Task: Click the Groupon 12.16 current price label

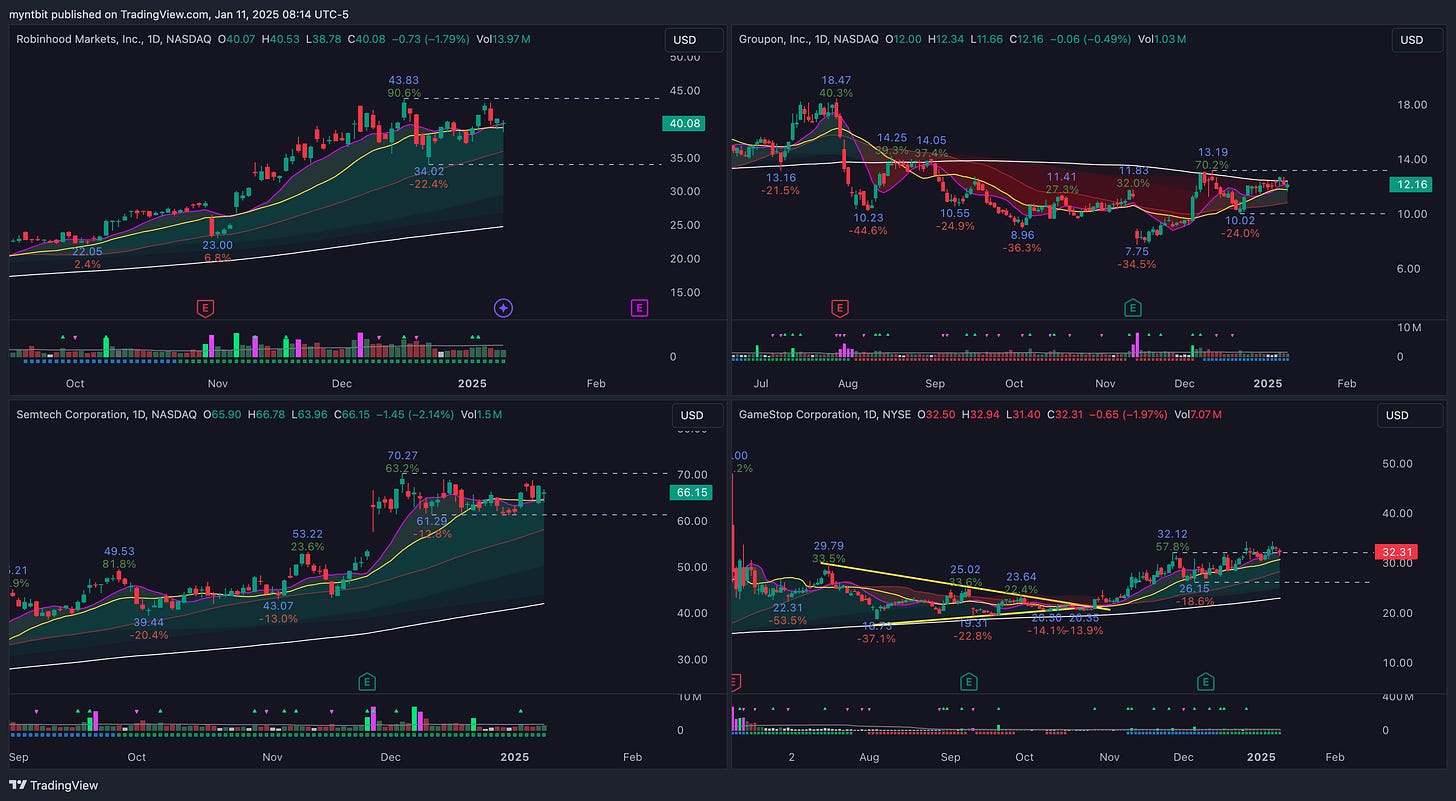Action: point(1411,185)
